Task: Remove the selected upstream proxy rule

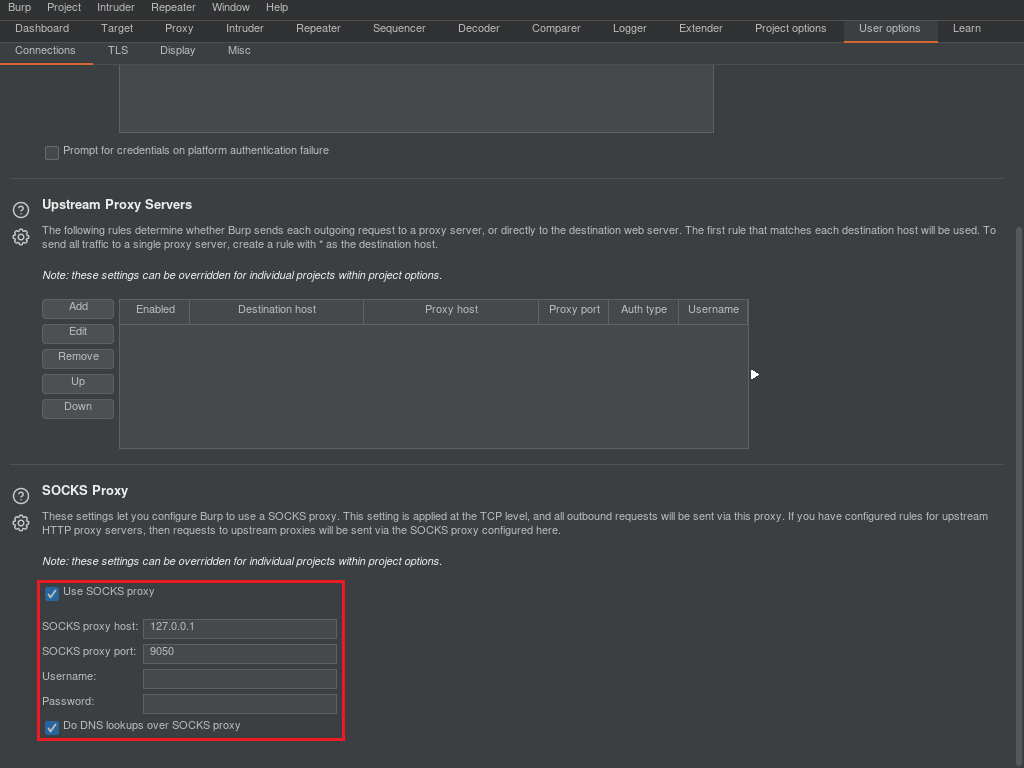Action: (x=77, y=357)
